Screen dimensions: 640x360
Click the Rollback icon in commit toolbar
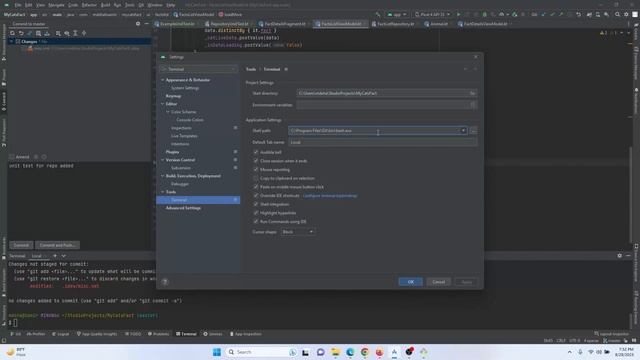tap(21, 33)
